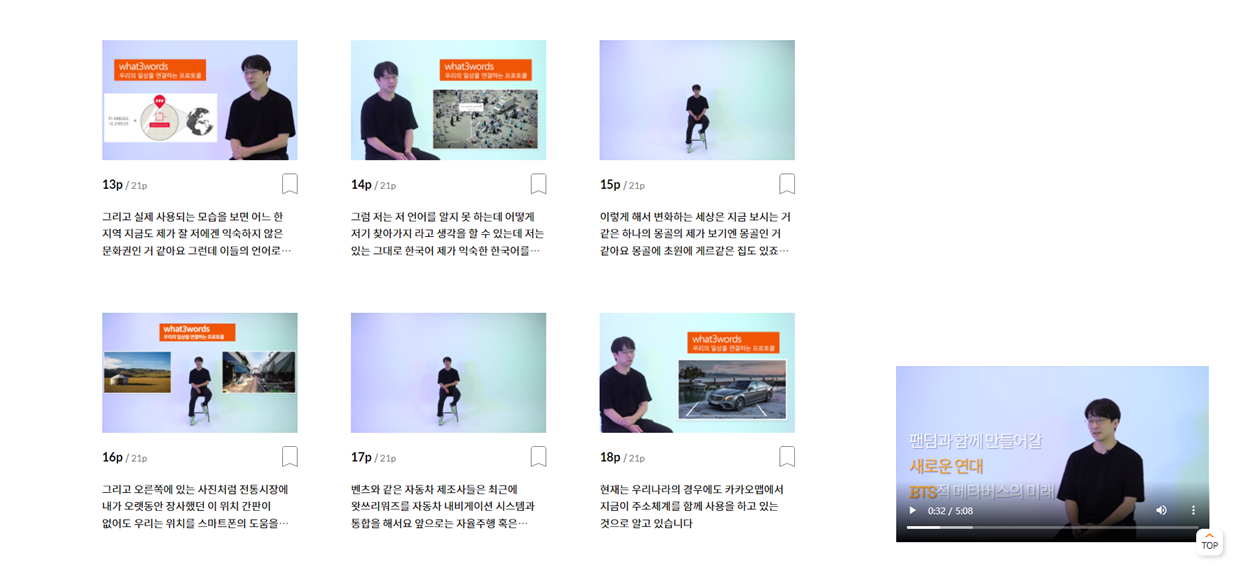This screenshot has height=569, width=1242.
Task: Select the 17p page number label
Action: (x=374, y=457)
